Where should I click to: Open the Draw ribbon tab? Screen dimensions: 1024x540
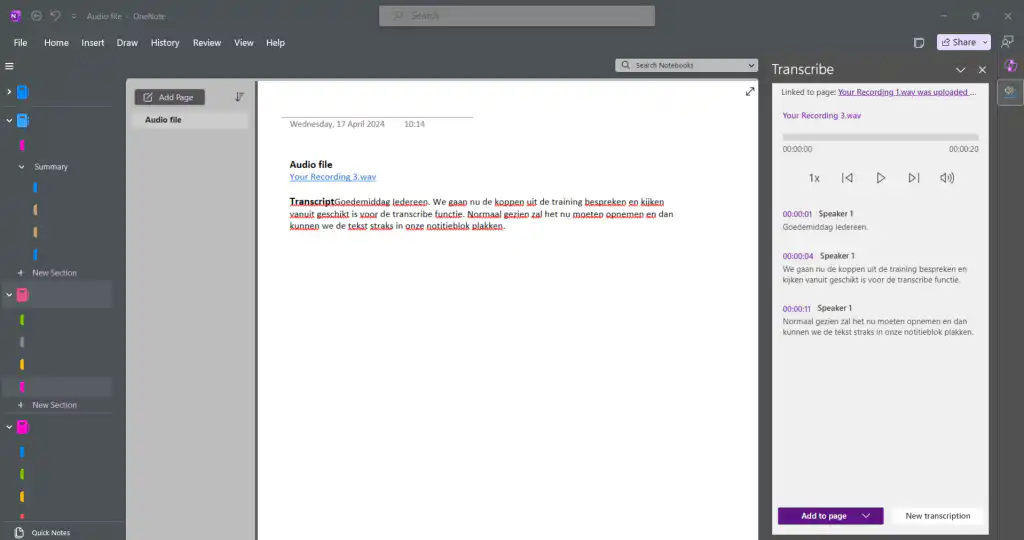click(127, 42)
